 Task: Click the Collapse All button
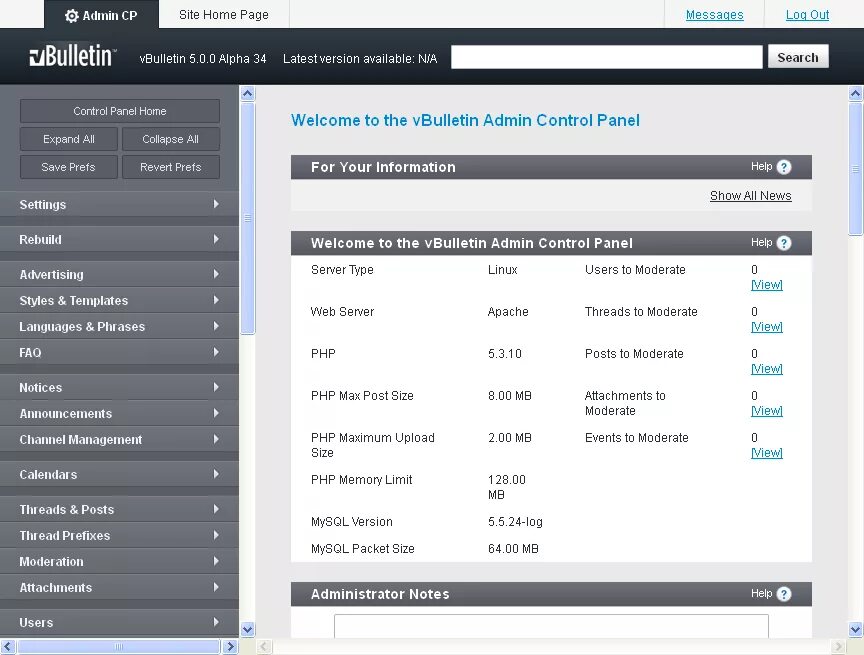point(170,139)
